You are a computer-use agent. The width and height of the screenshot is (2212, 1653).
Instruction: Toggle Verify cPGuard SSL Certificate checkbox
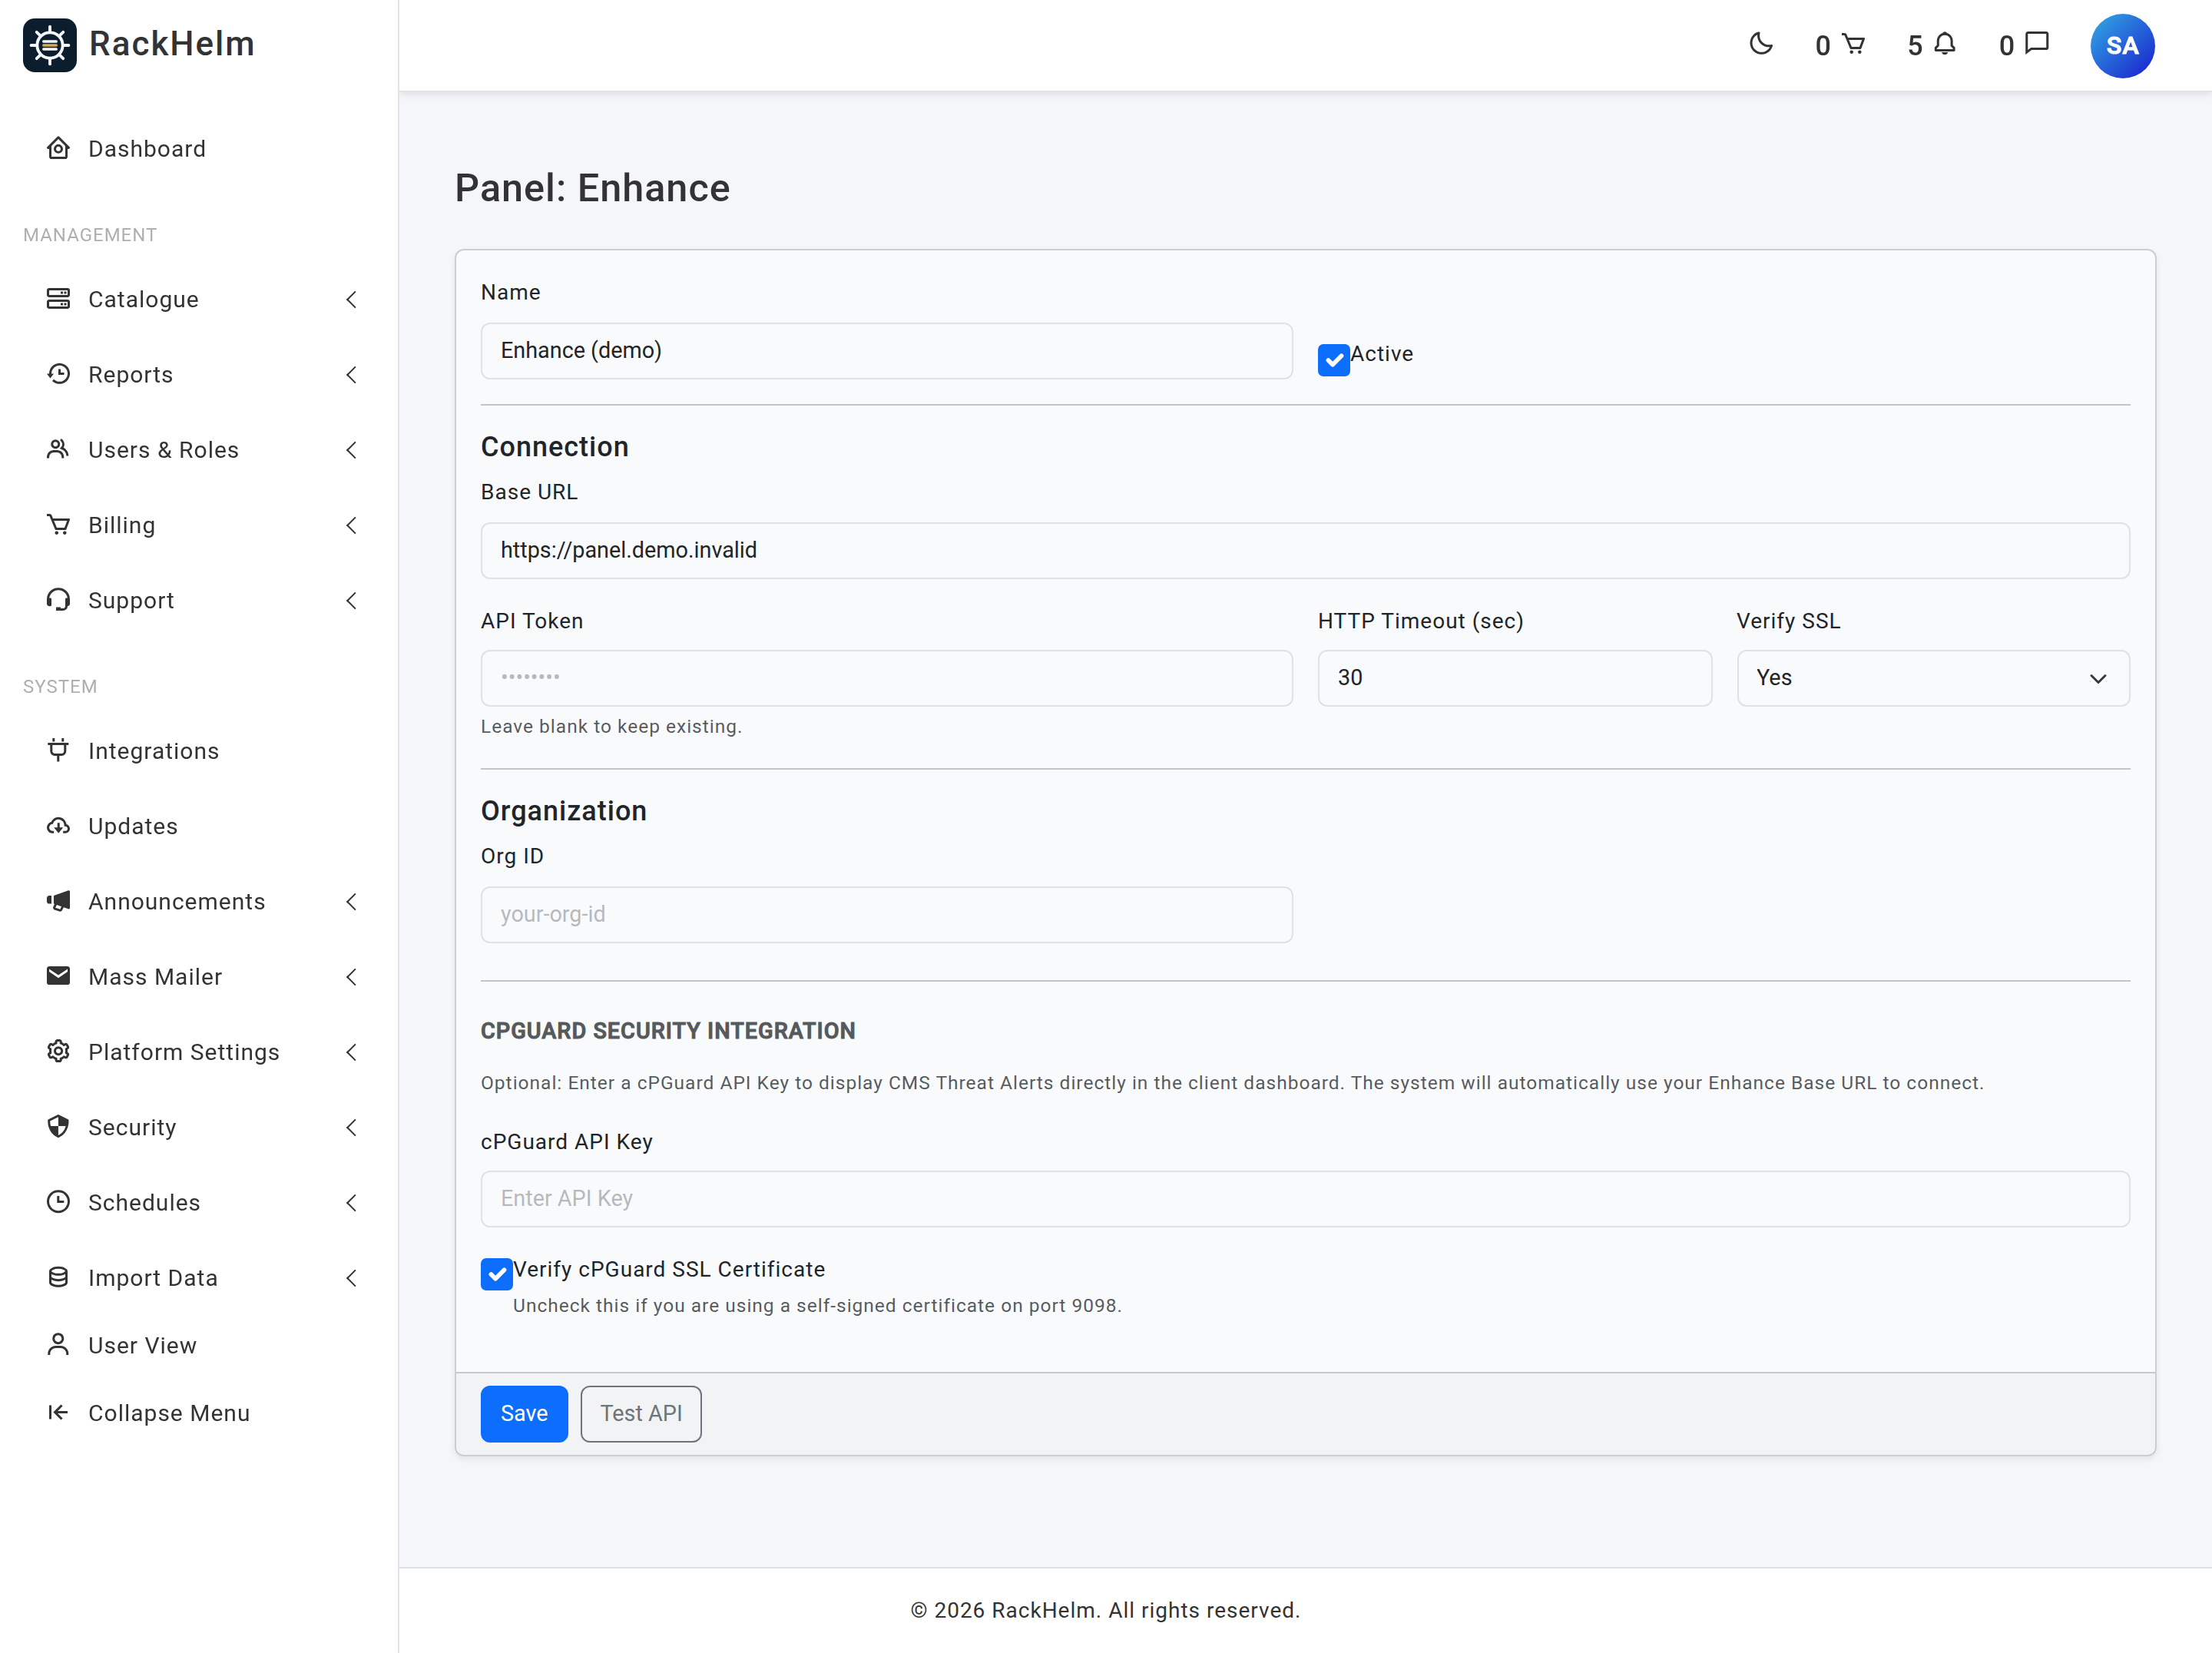[497, 1274]
